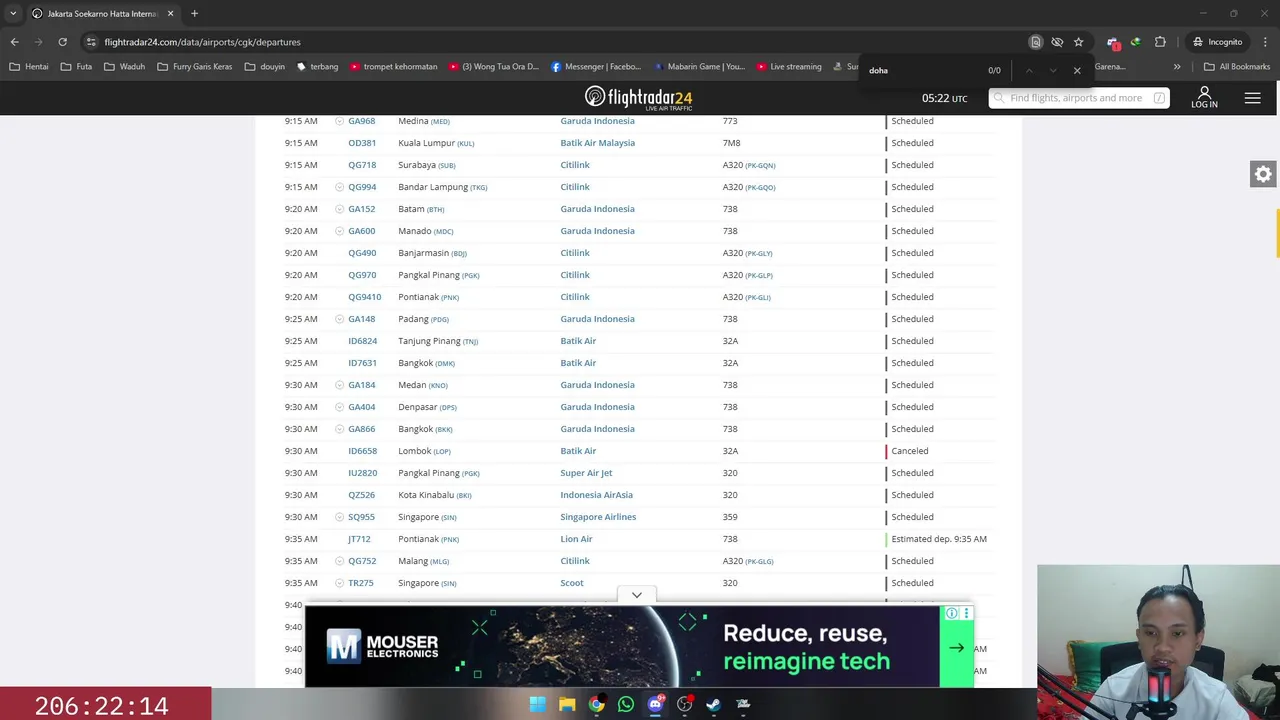Close the find-in-page bar
This screenshot has width=1280, height=720.
coord(1077,70)
